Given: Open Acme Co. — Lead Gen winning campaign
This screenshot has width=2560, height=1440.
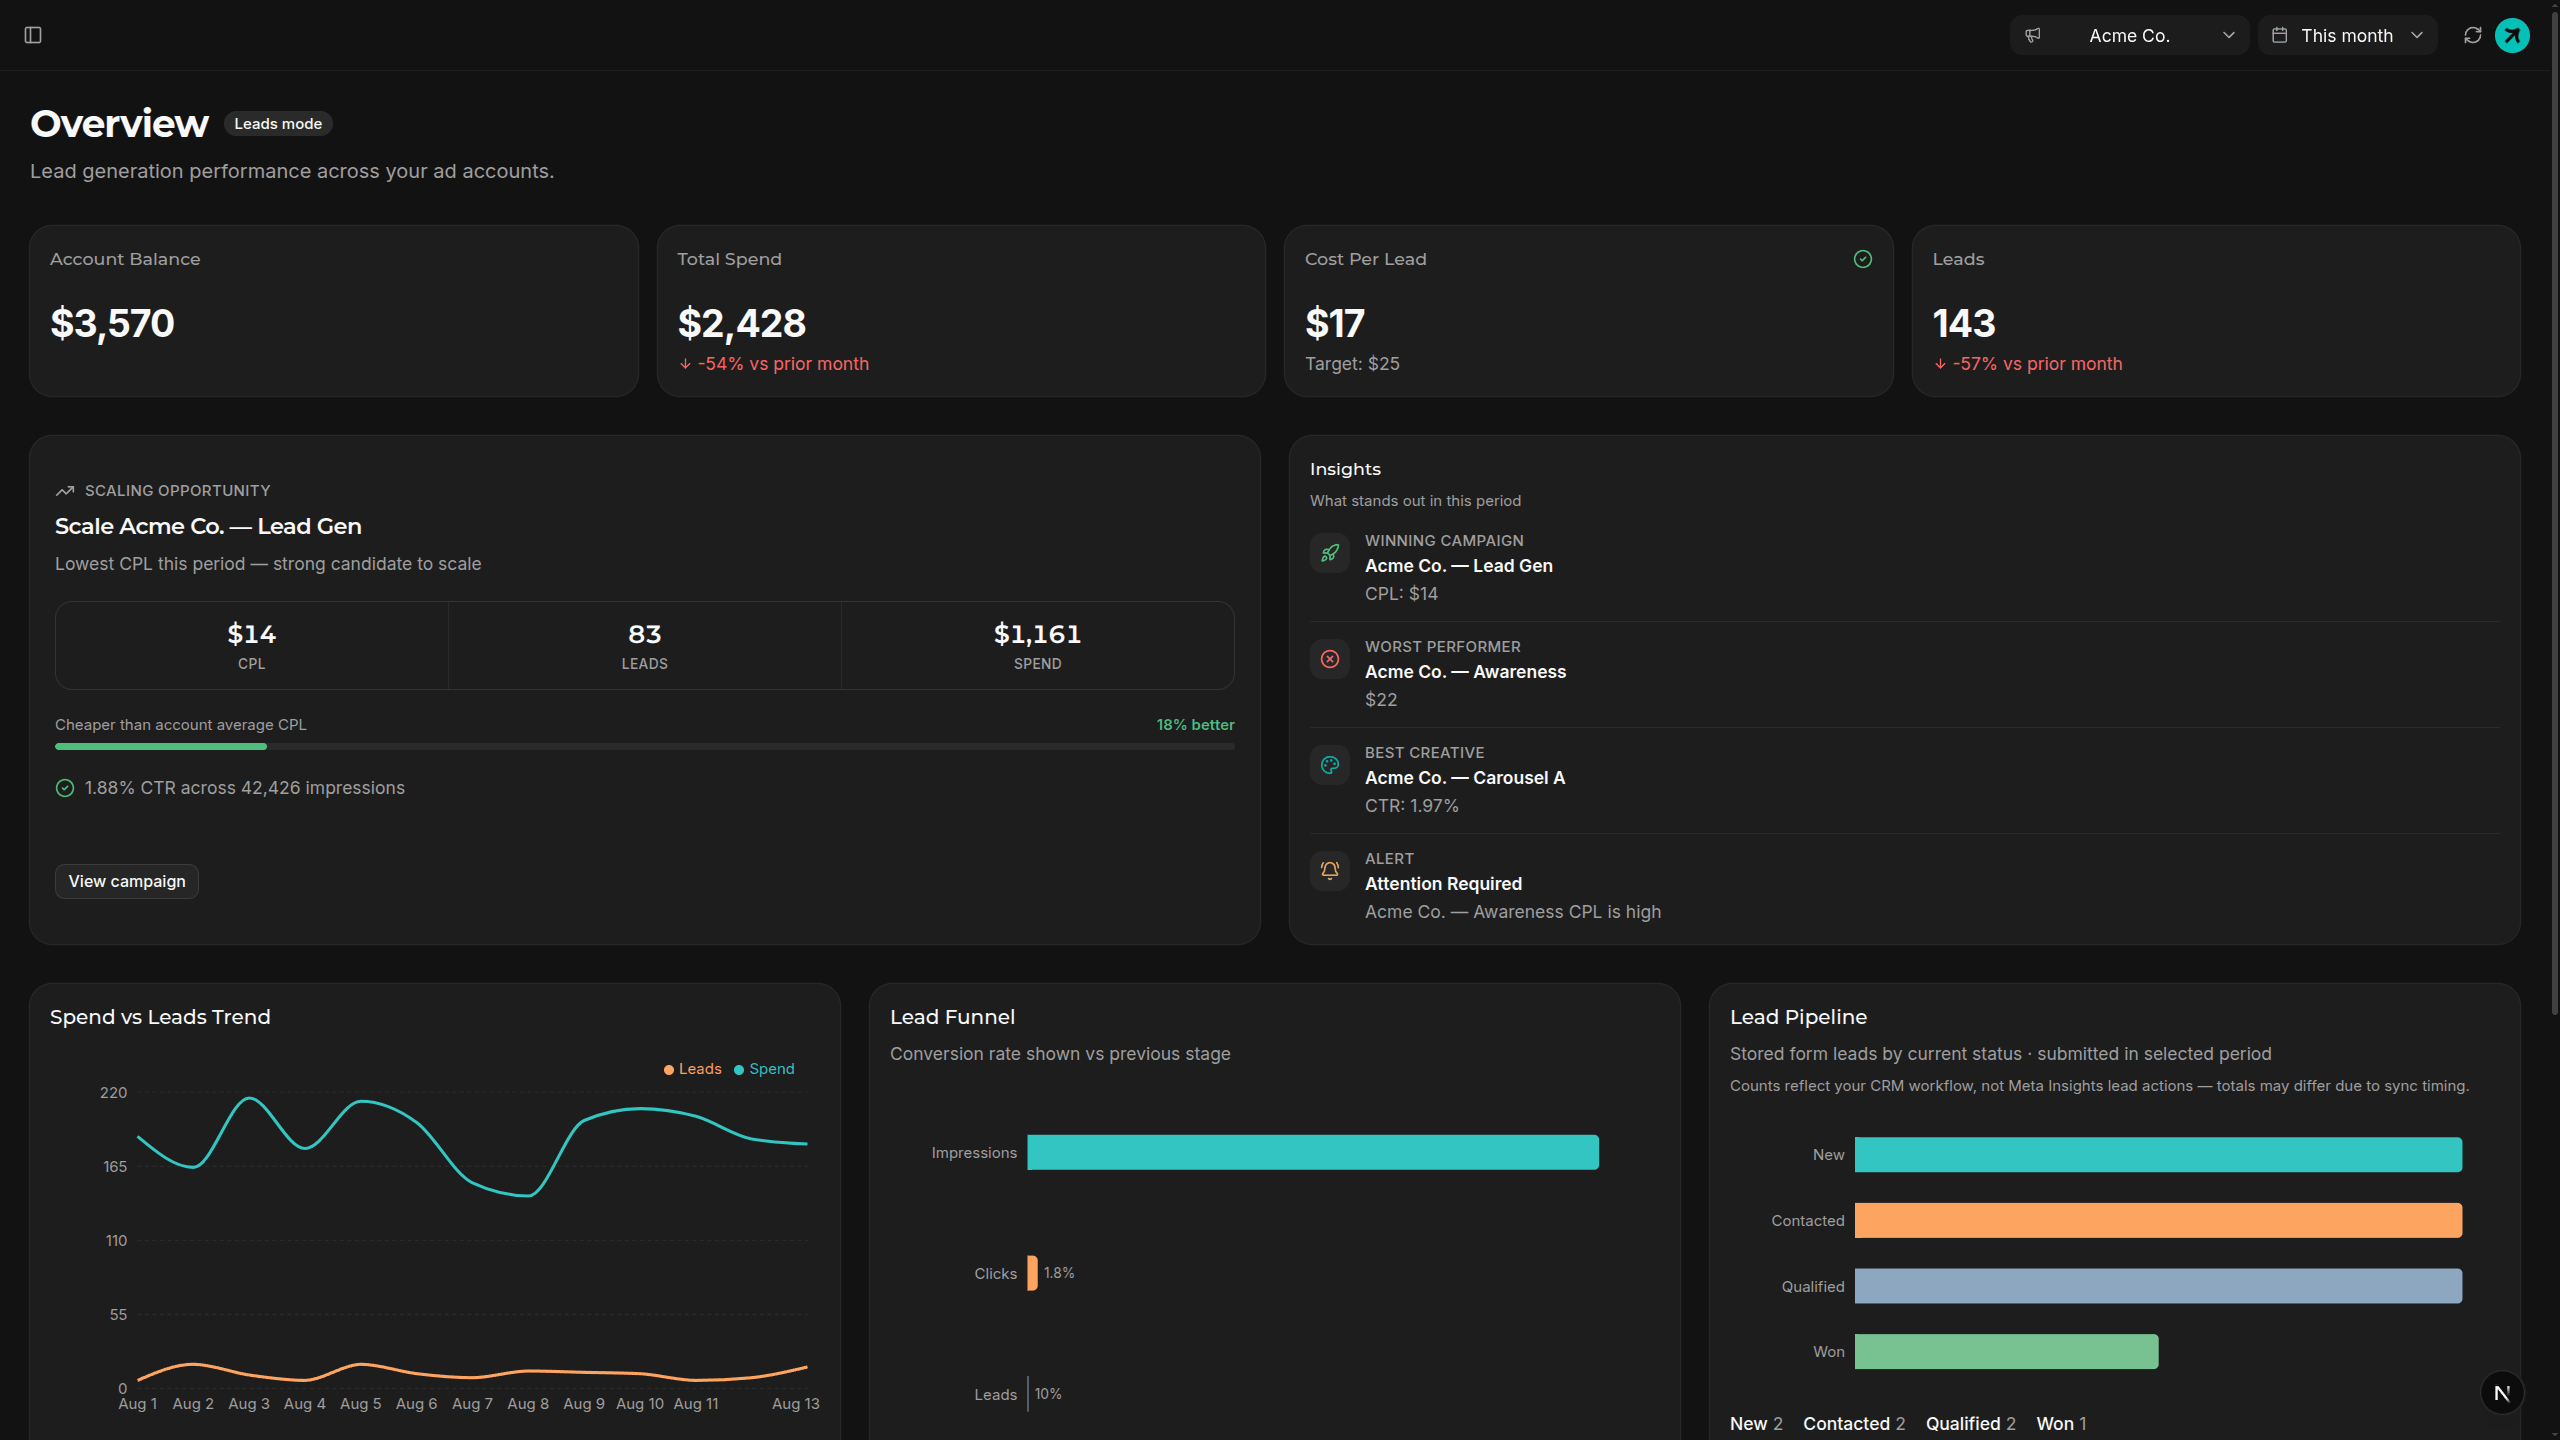Looking at the screenshot, I should click(1459, 566).
